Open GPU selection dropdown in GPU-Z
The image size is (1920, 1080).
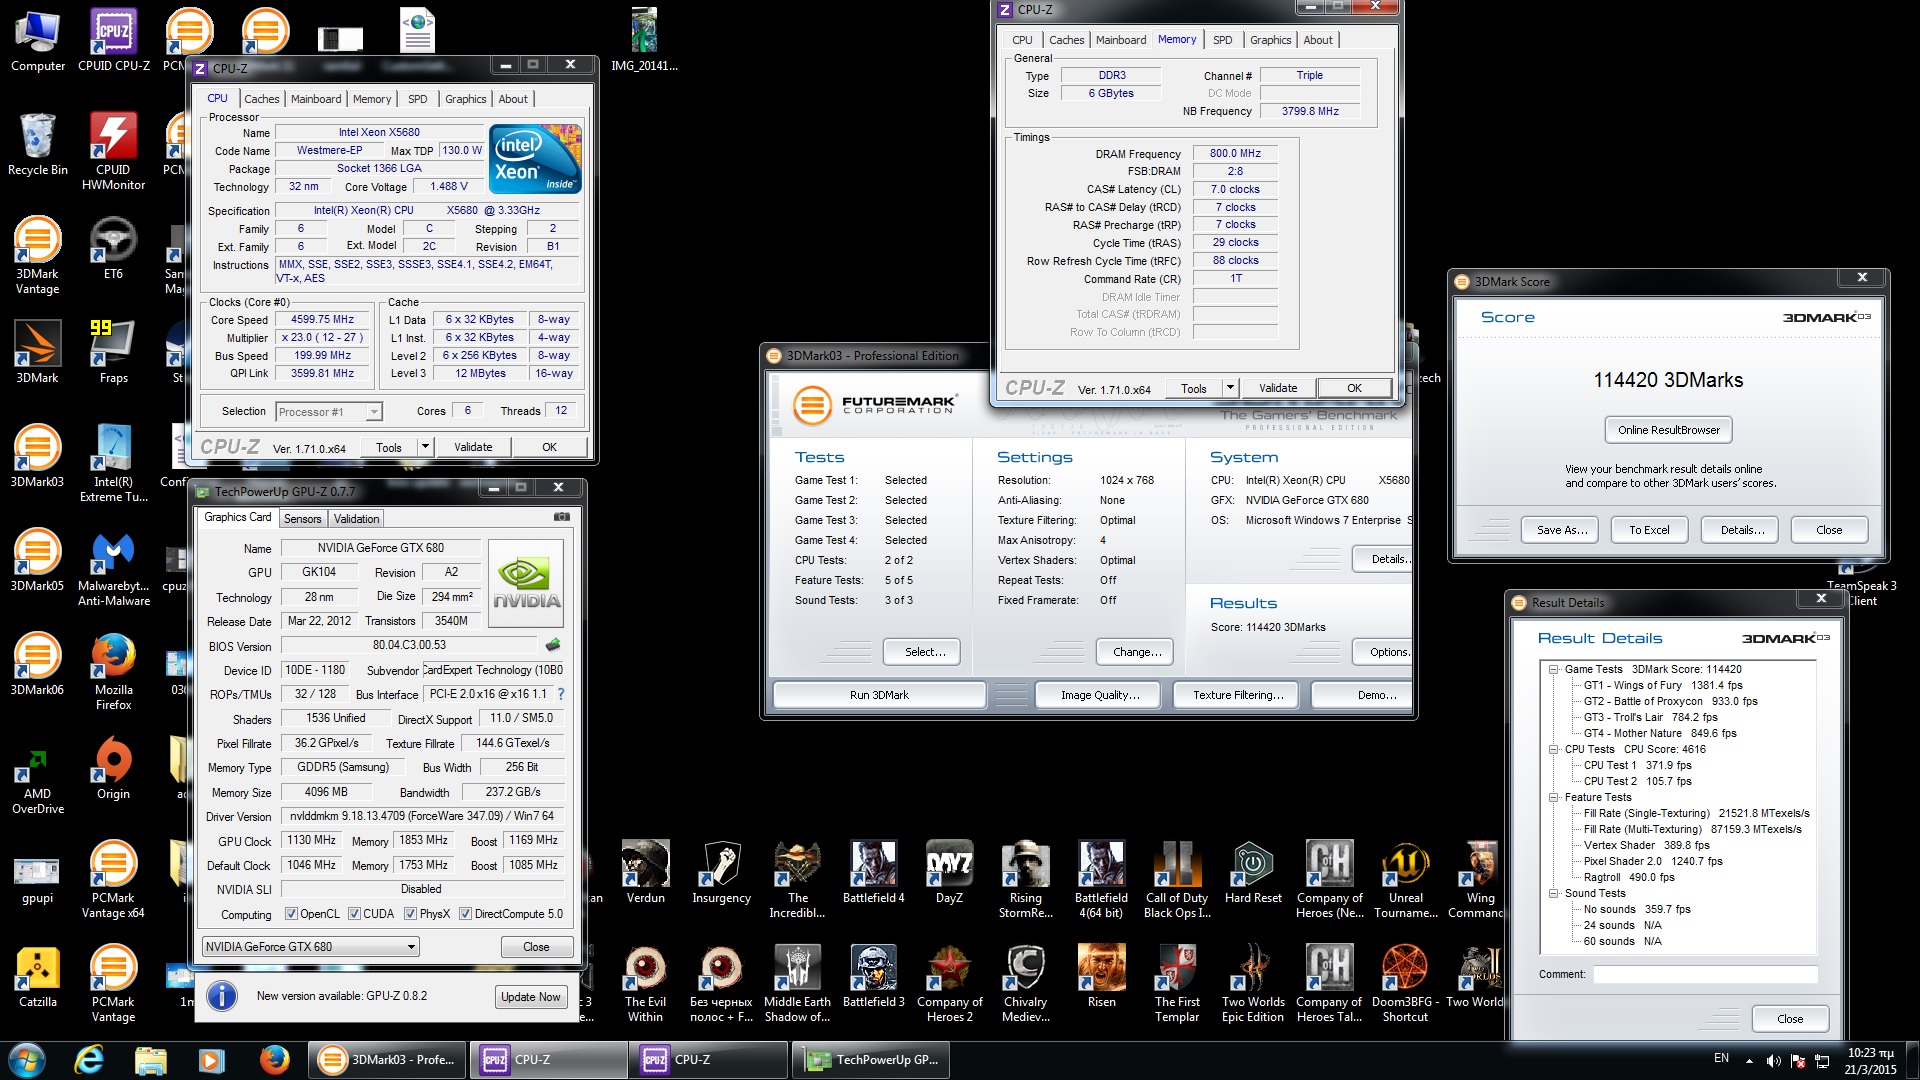310,947
